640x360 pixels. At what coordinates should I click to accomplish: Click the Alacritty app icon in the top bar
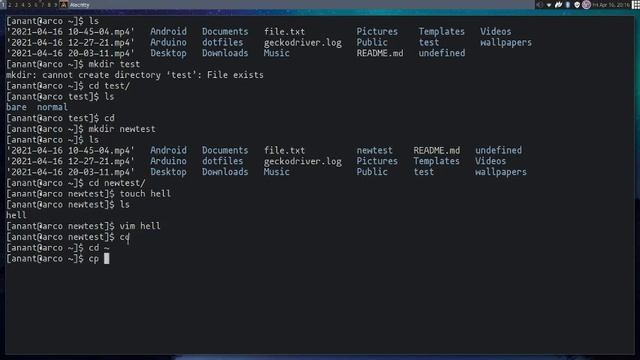click(x=63, y=5)
